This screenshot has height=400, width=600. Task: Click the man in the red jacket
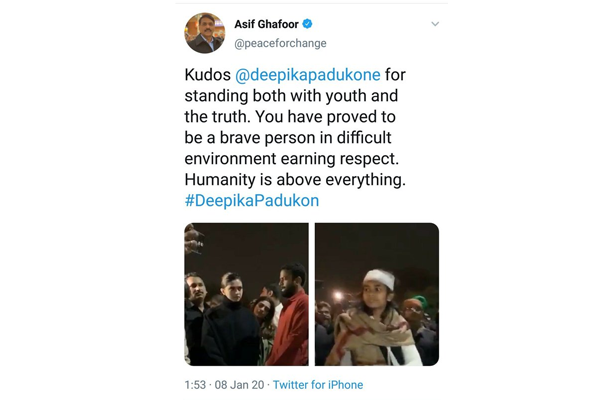[290, 314]
